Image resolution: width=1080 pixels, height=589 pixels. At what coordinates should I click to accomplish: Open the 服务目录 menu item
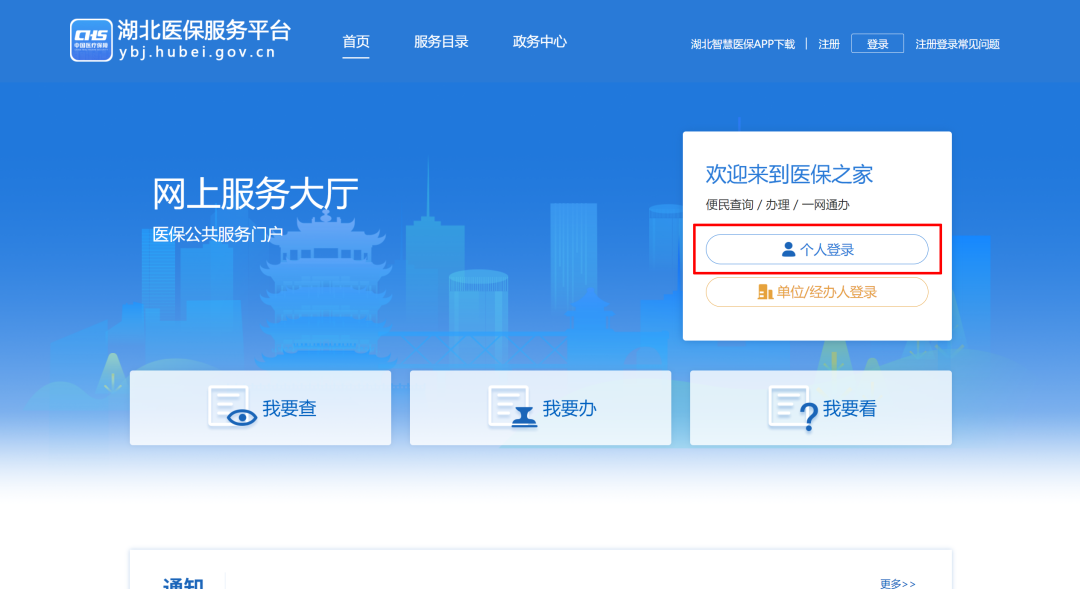(x=441, y=42)
